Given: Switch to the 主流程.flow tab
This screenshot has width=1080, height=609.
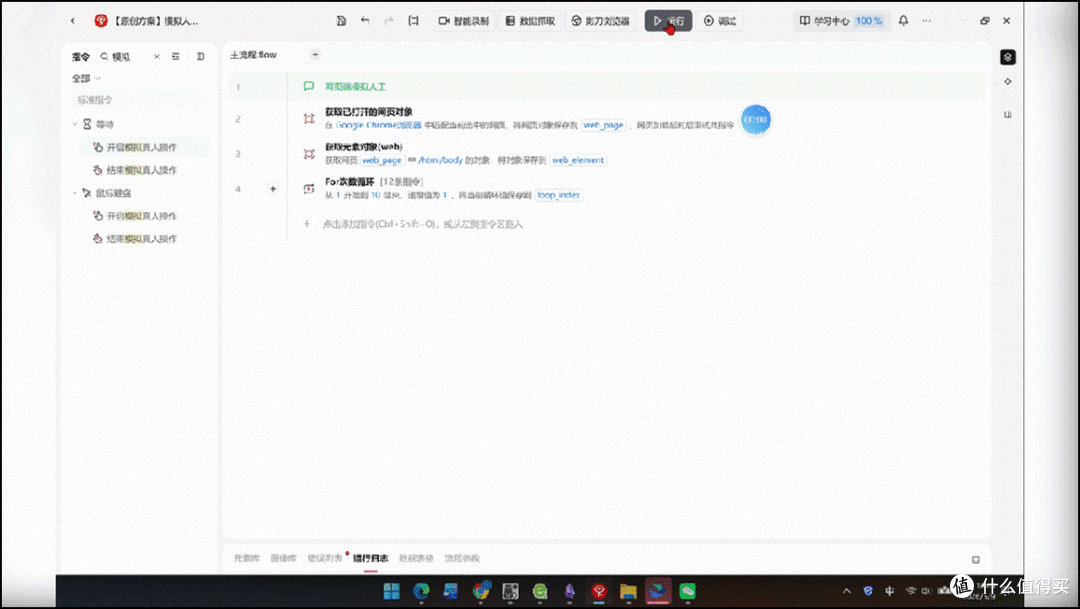Looking at the screenshot, I should click(x=253, y=54).
